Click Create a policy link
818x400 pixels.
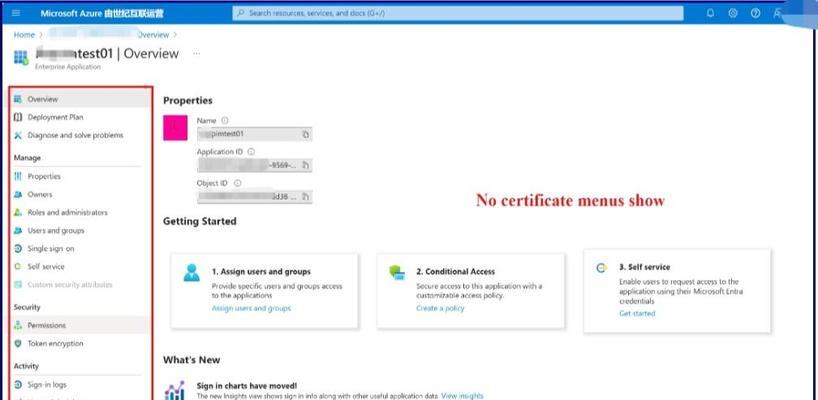click(x=440, y=308)
